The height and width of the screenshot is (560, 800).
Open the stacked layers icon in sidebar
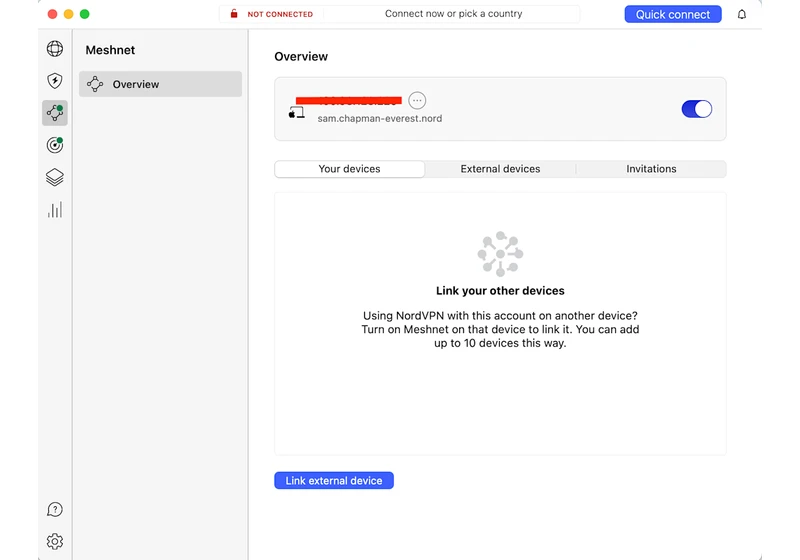55,177
